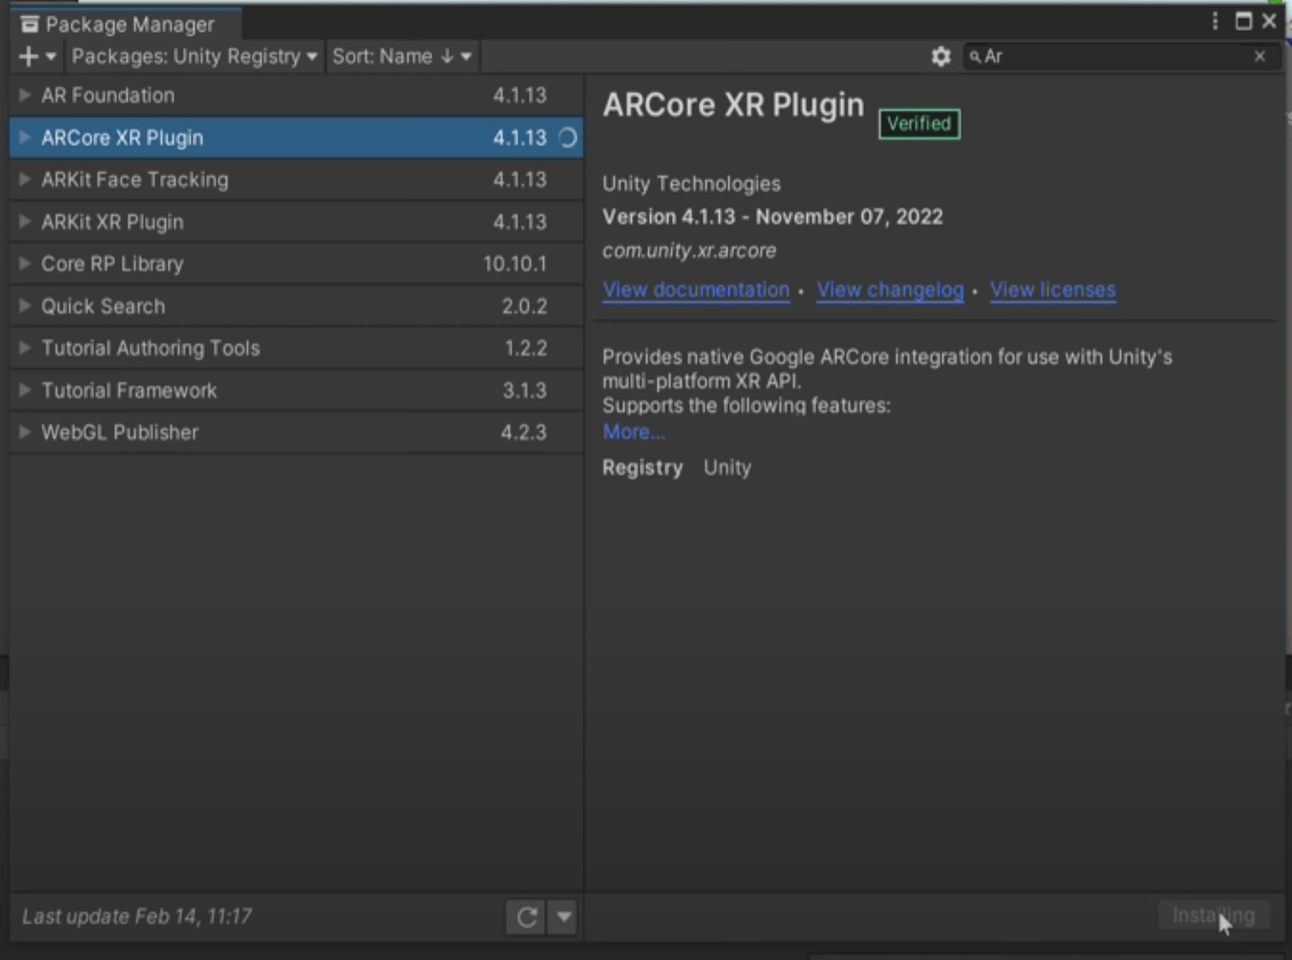The image size is (1292, 960).
Task: Select the Quick Search package
Action: 296,305
